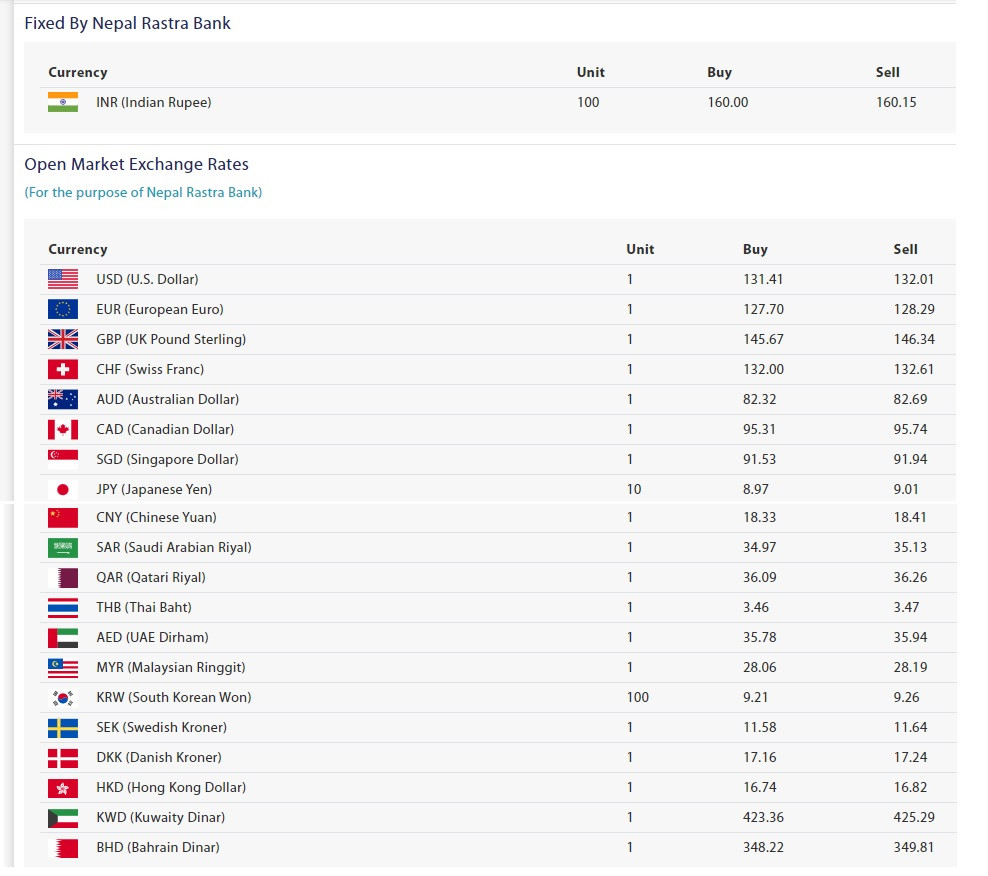This screenshot has width=988, height=876.
Task: Click CHF buy rate 132.00
Action: tap(764, 369)
